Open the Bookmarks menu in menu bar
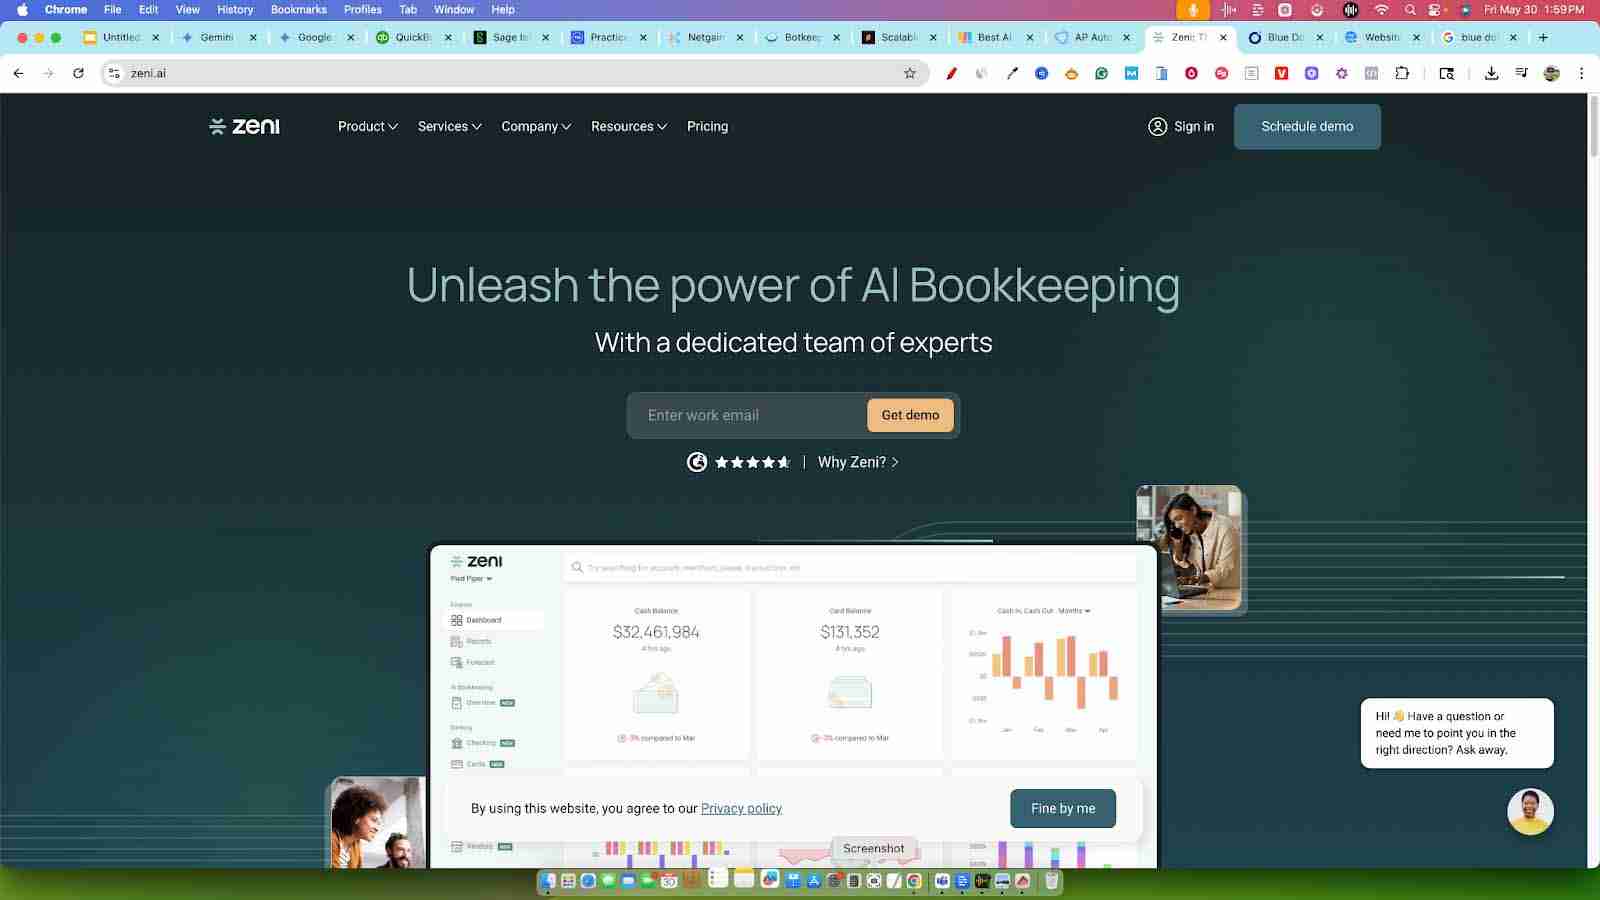The width and height of the screenshot is (1600, 900). [x=298, y=9]
